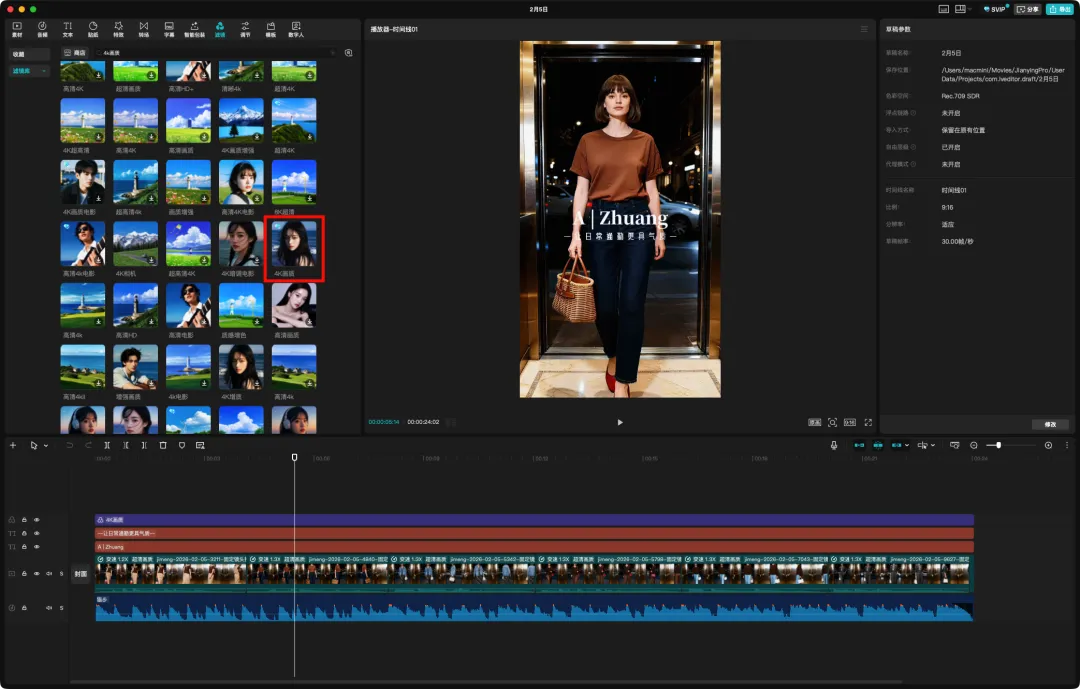
Task: Switch to the 音频 (Audio) tab
Action: point(42,28)
